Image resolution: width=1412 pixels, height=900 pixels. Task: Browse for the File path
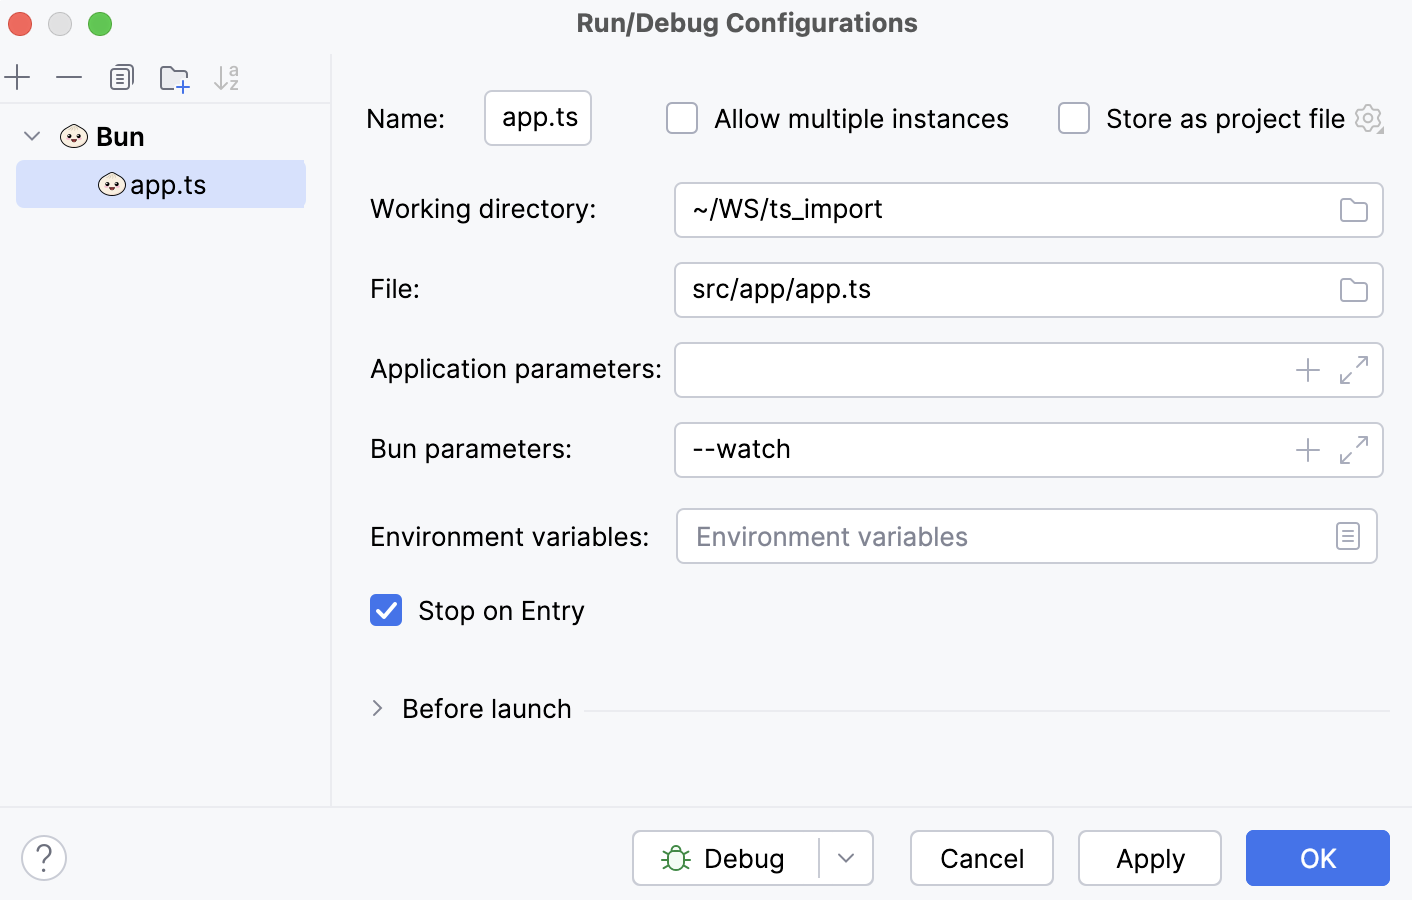[1353, 290]
